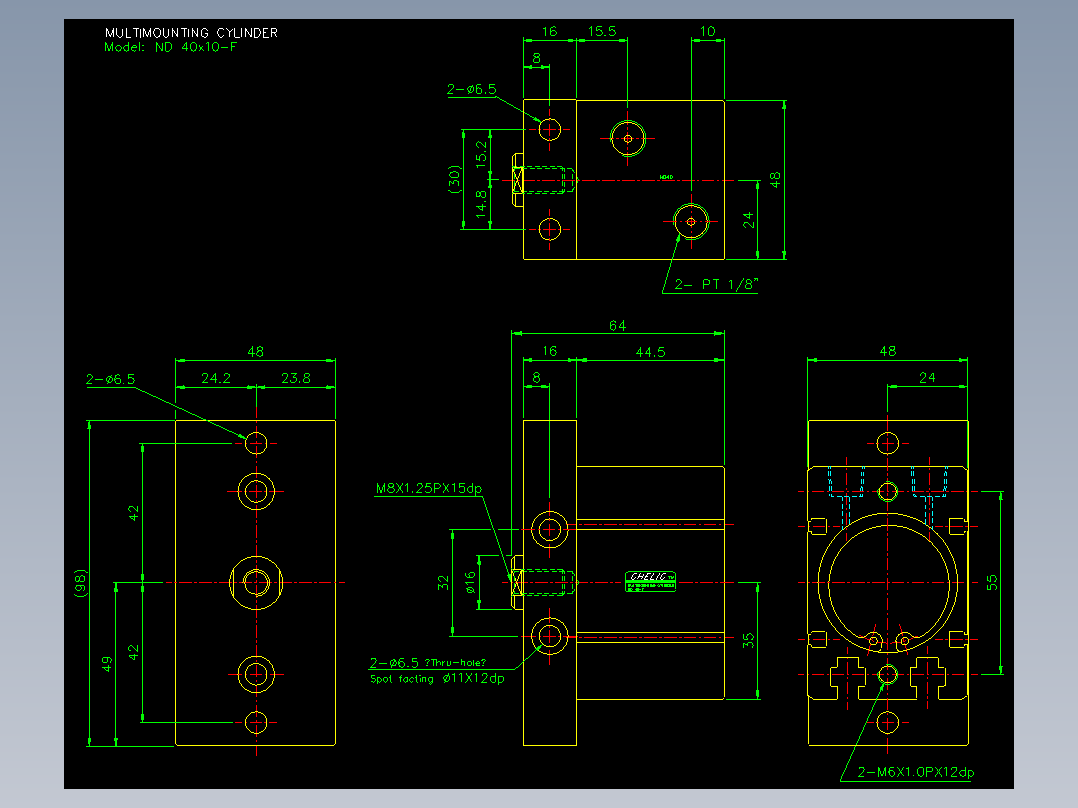The width and height of the screenshot is (1078, 808).
Task: Select the 'Spot facing ø11X12dp' note
Action: click(437, 679)
